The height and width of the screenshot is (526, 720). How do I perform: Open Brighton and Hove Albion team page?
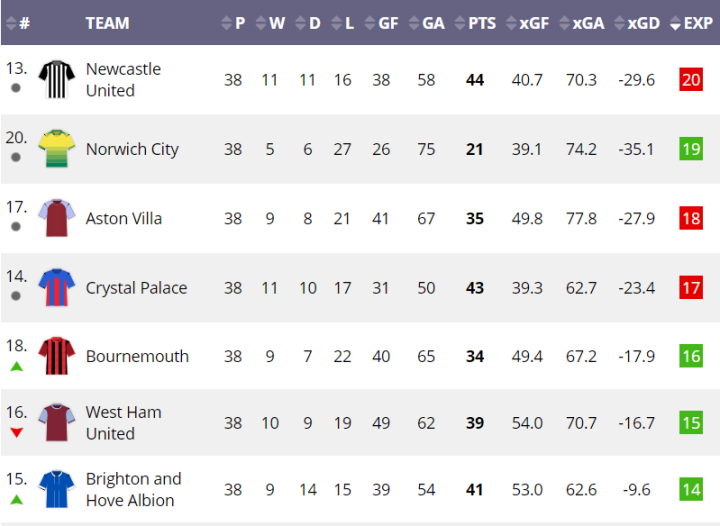tap(133, 489)
